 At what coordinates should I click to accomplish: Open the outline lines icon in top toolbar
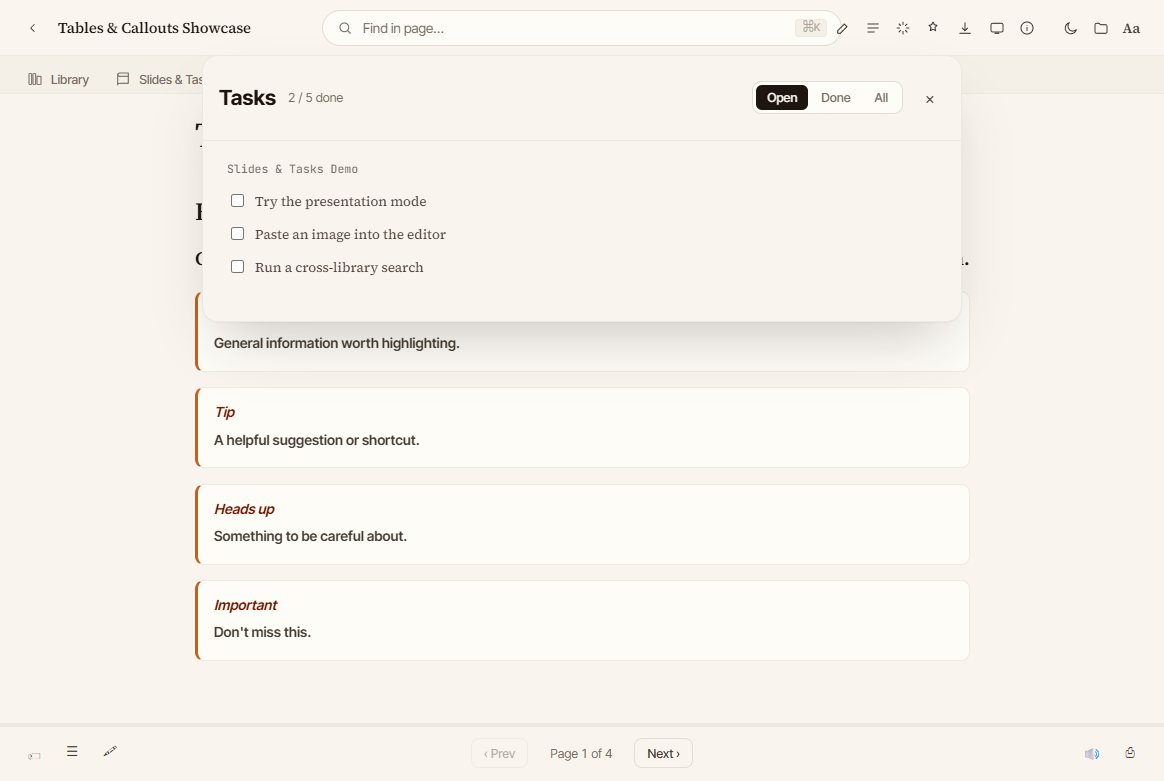click(873, 28)
